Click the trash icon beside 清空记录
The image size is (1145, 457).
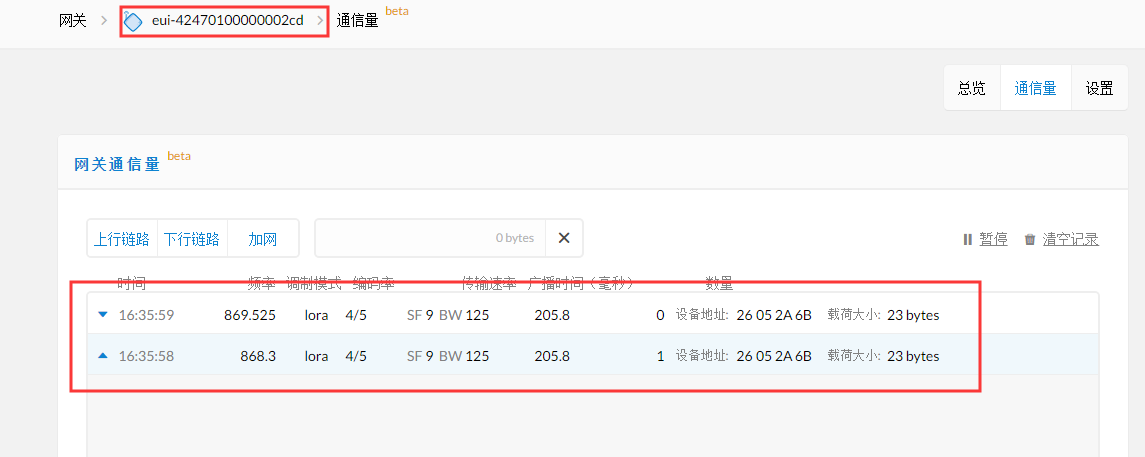click(1030, 239)
